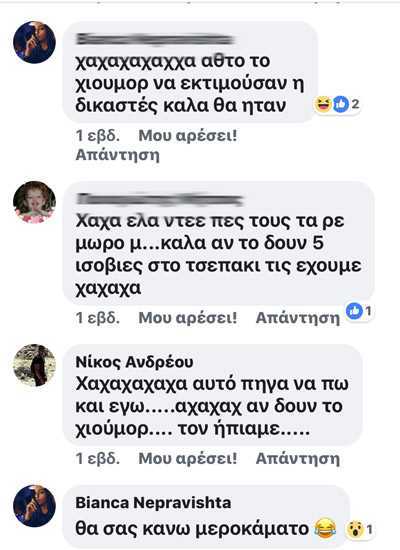Open Bianca Nepravishta profile name link
The width and height of the screenshot is (400, 550).
[153, 503]
